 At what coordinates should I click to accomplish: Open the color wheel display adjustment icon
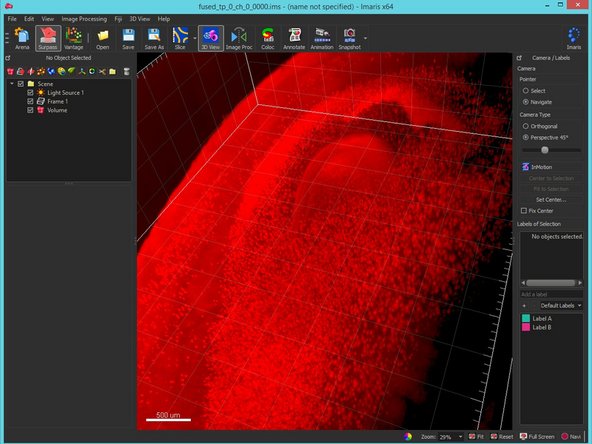tap(408, 436)
